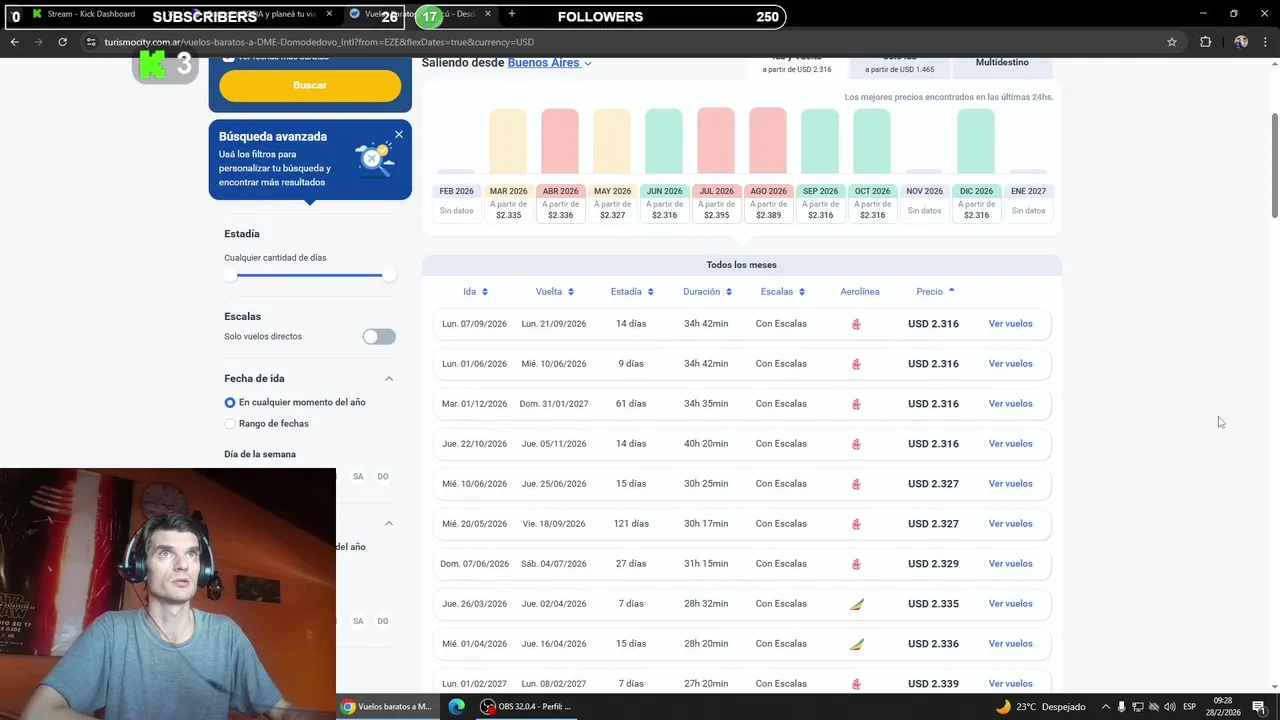
Task: Click Ver vuelos for the 01/12/2026 flight
Action: (1010, 404)
